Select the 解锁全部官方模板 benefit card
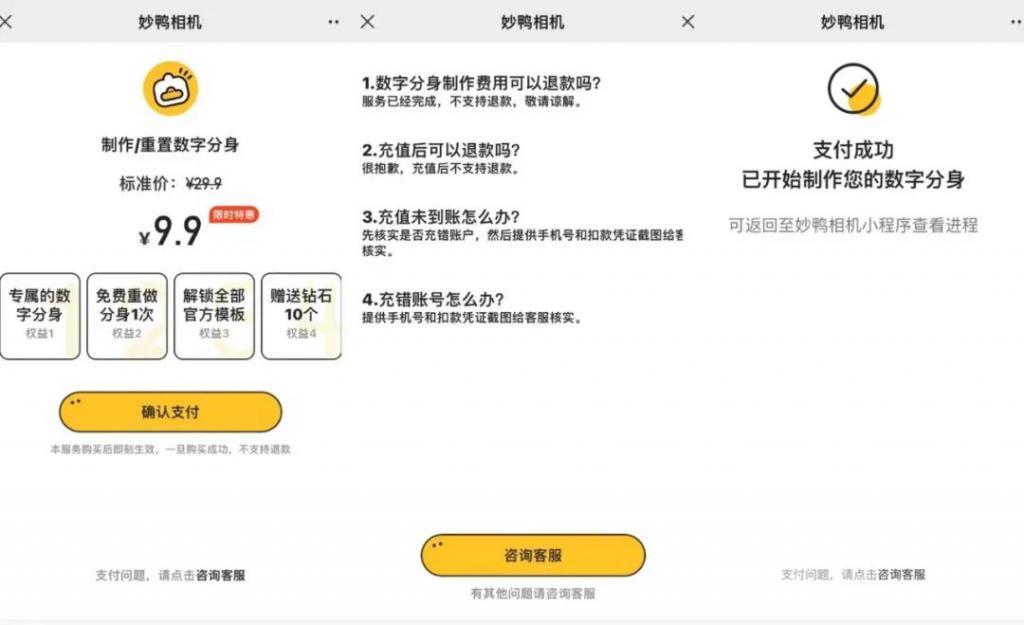 click(215, 315)
